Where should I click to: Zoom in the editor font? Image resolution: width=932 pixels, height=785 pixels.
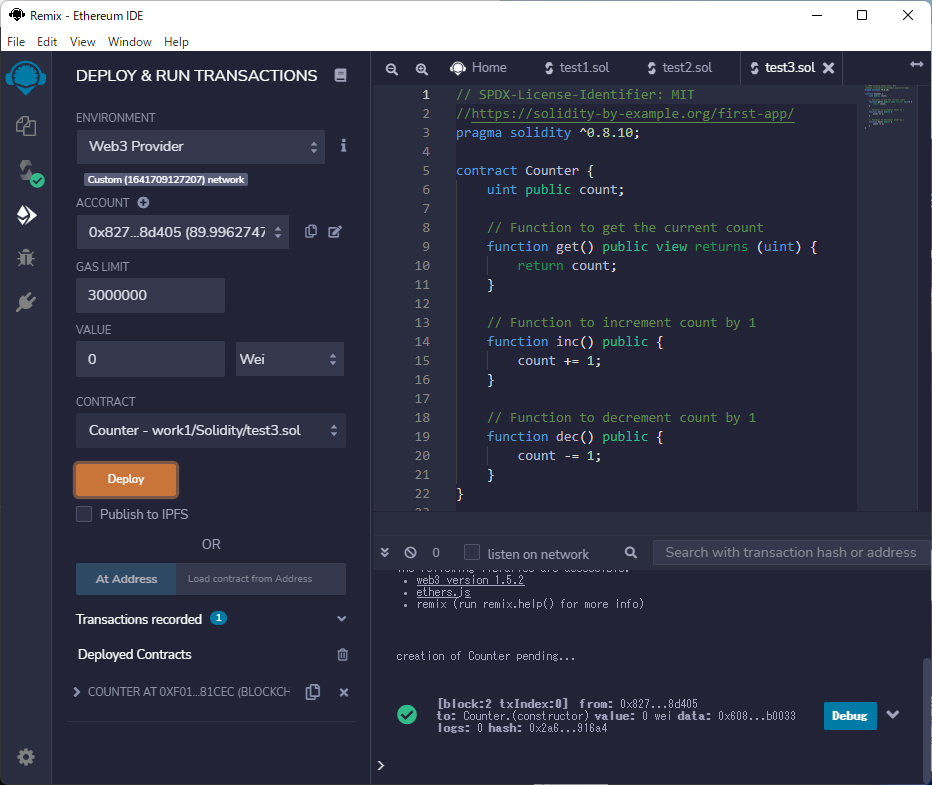pos(422,68)
